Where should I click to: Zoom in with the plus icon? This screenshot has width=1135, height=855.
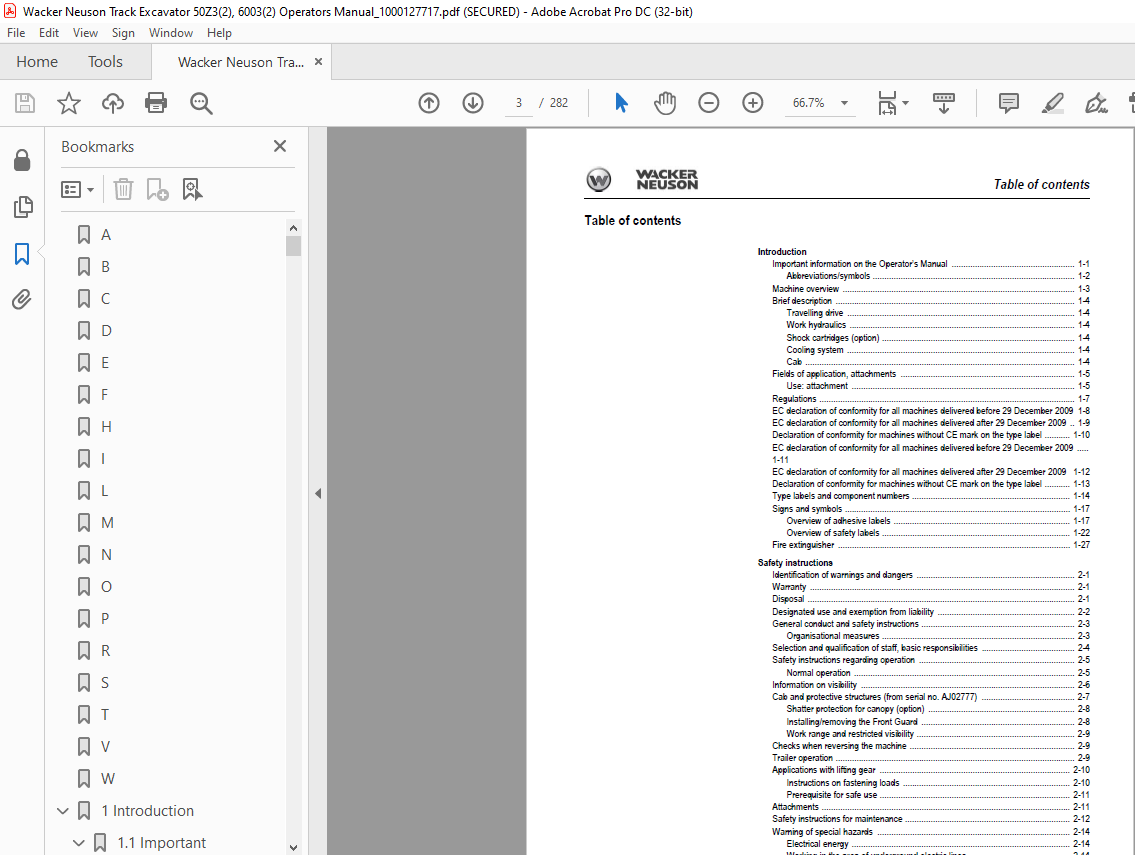coord(753,103)
